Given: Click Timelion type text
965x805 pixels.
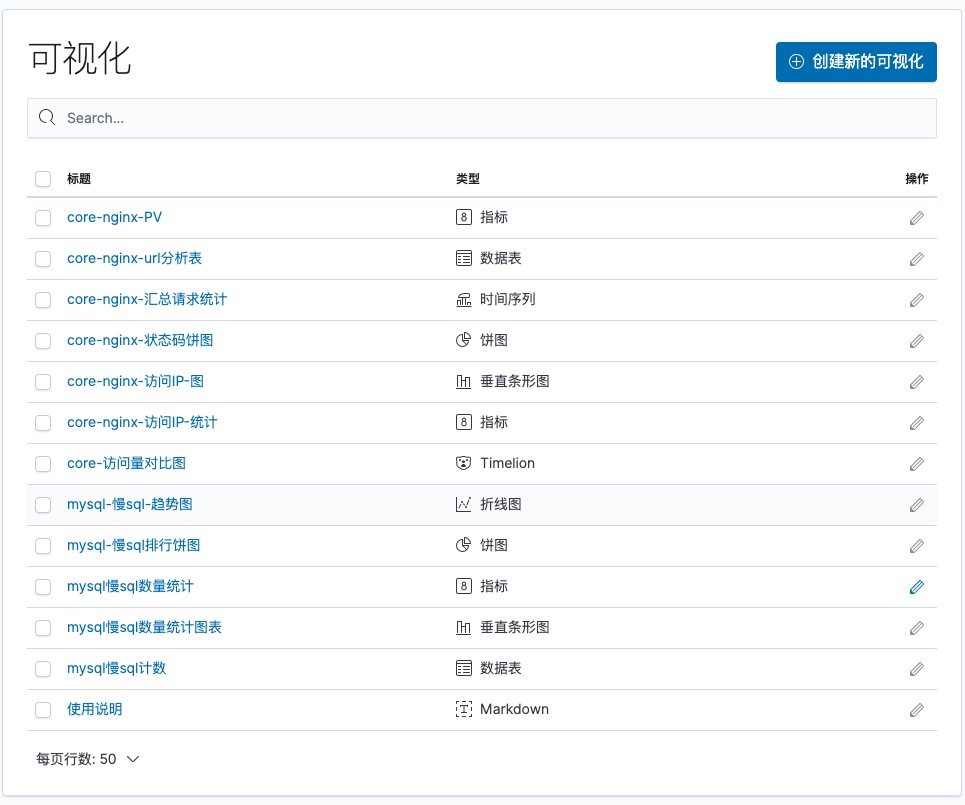Looking at the screenshot, I should pyautogui.click(x=507, y=463).
